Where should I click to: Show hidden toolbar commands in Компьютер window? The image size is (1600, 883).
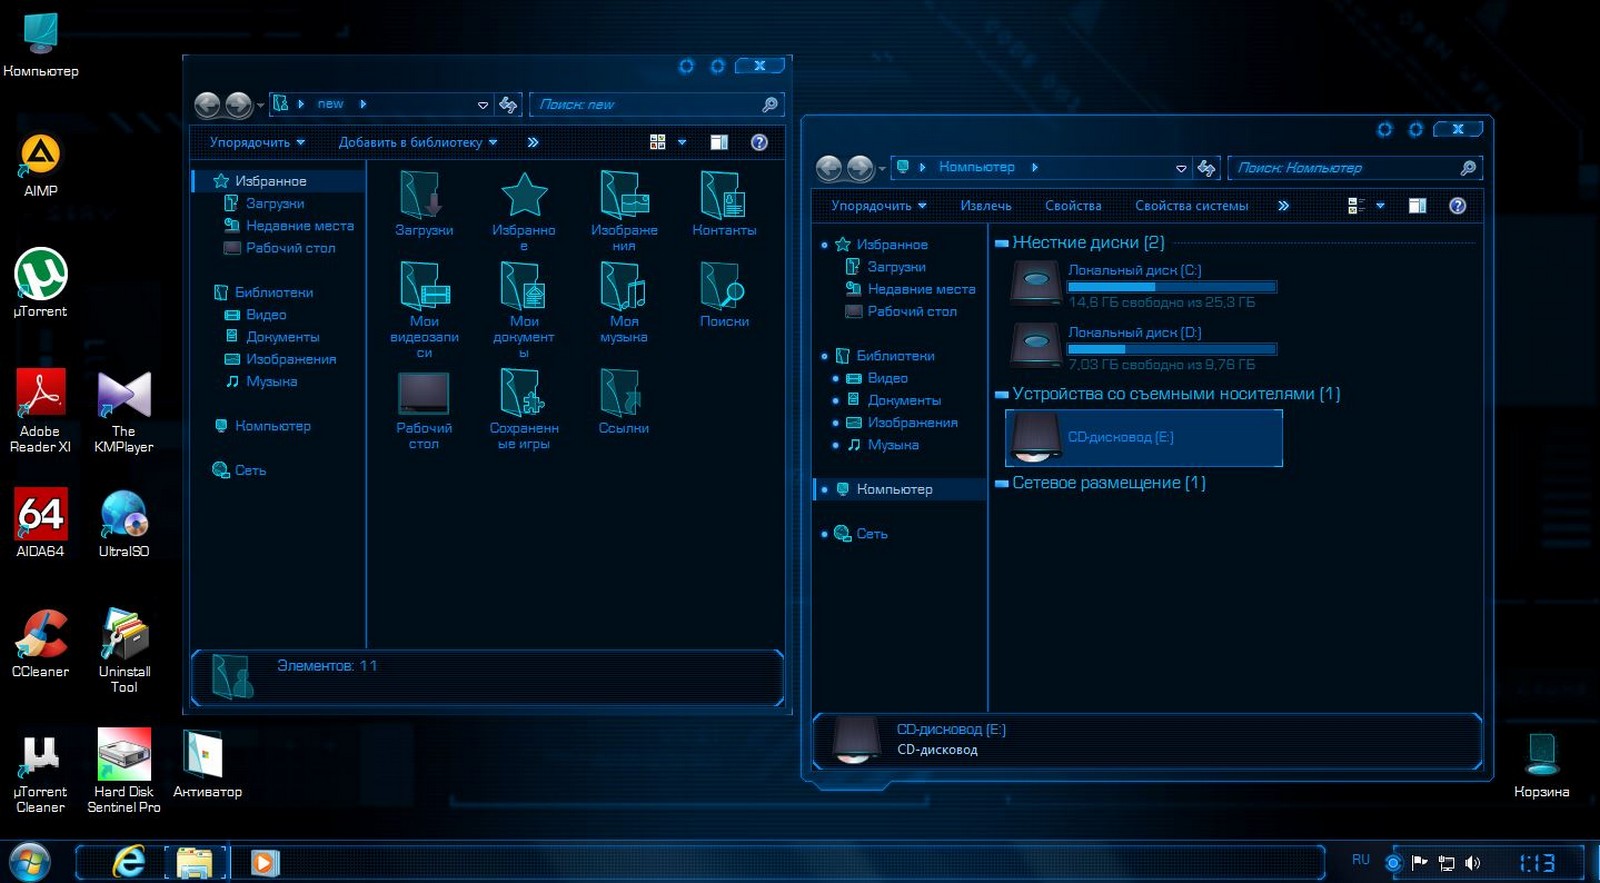click(1283, 206)
